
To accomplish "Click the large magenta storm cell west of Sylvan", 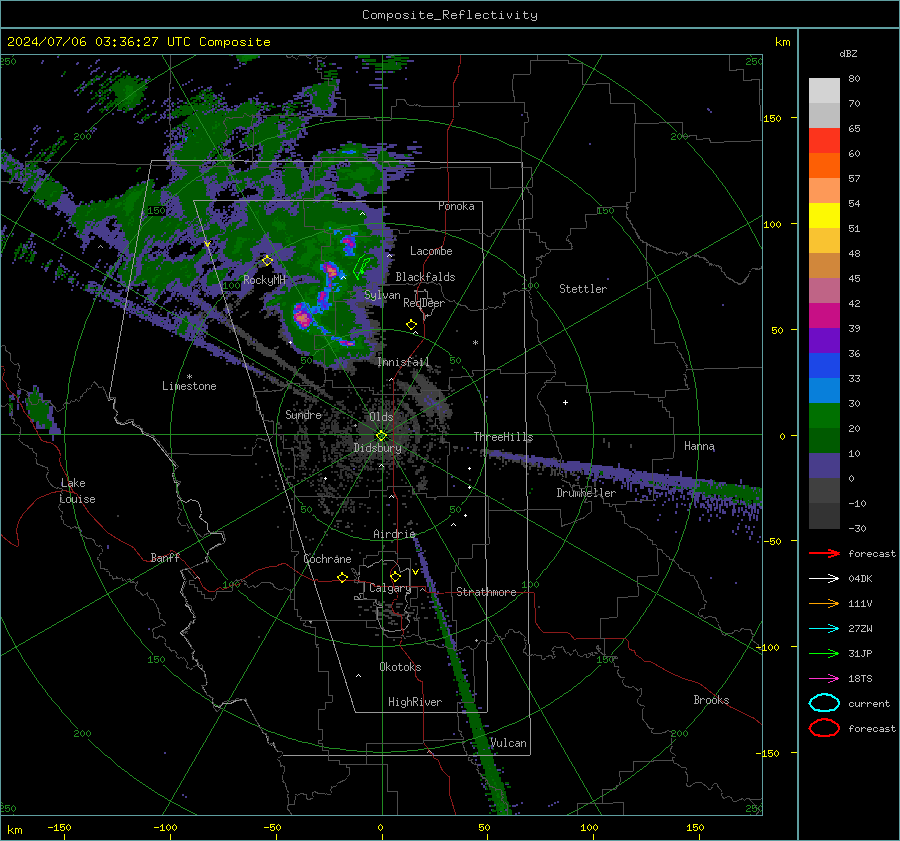I will [x=301, y=316].
